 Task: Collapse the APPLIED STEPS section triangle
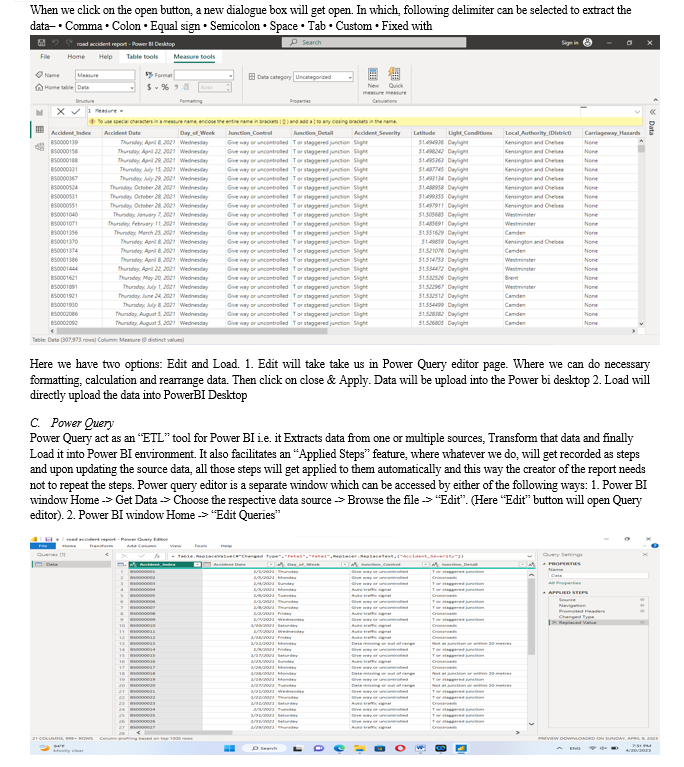coord(545,593)
